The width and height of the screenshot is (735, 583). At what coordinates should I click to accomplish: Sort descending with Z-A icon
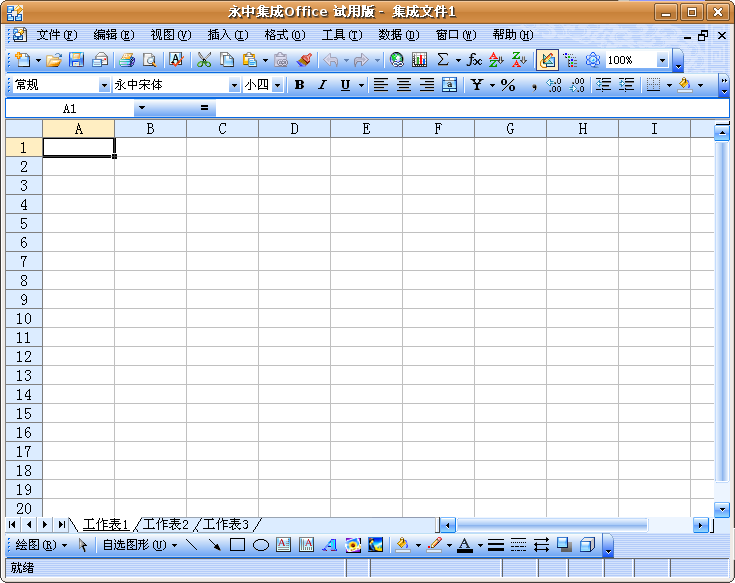click(x=519, y=60)
